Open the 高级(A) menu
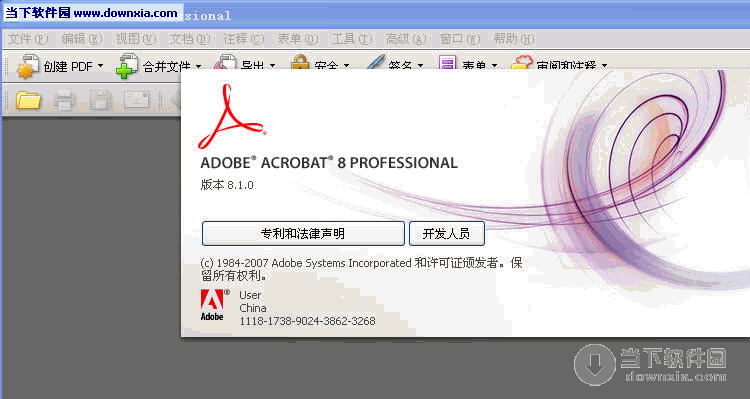 pyautogui.click(x=406, y=39)
